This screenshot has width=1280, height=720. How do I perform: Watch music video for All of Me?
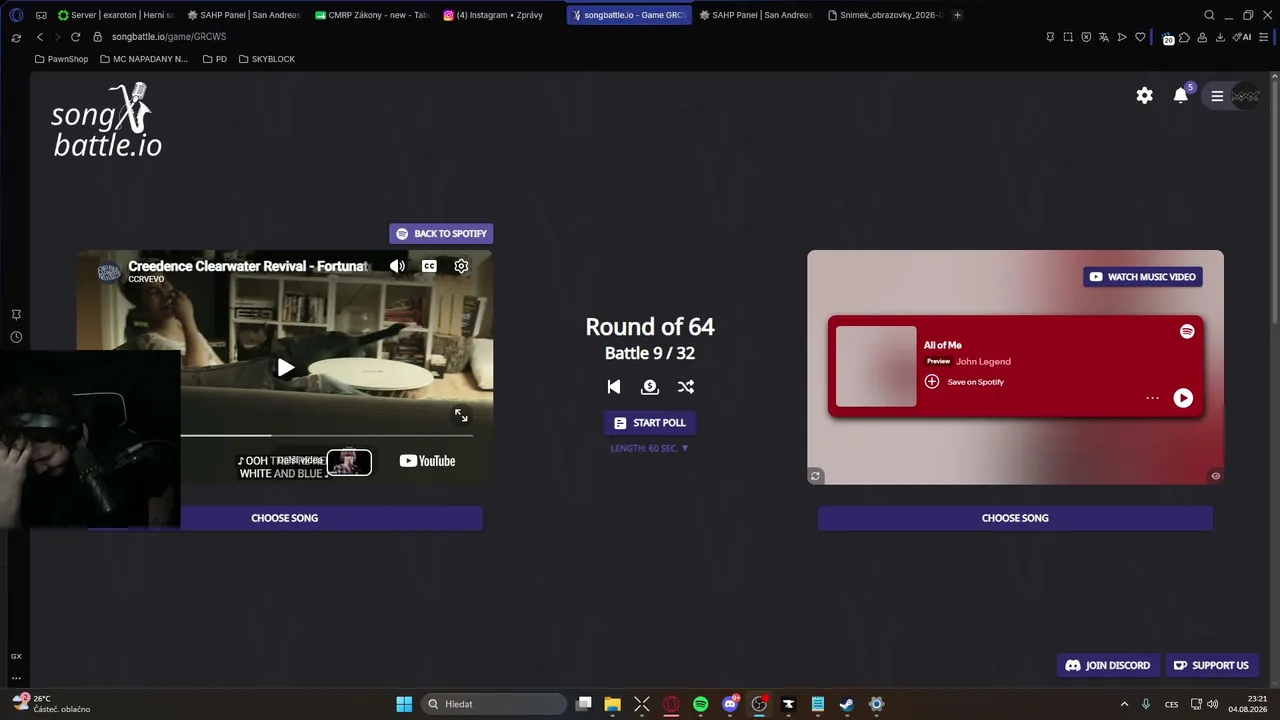[1143, 277]
